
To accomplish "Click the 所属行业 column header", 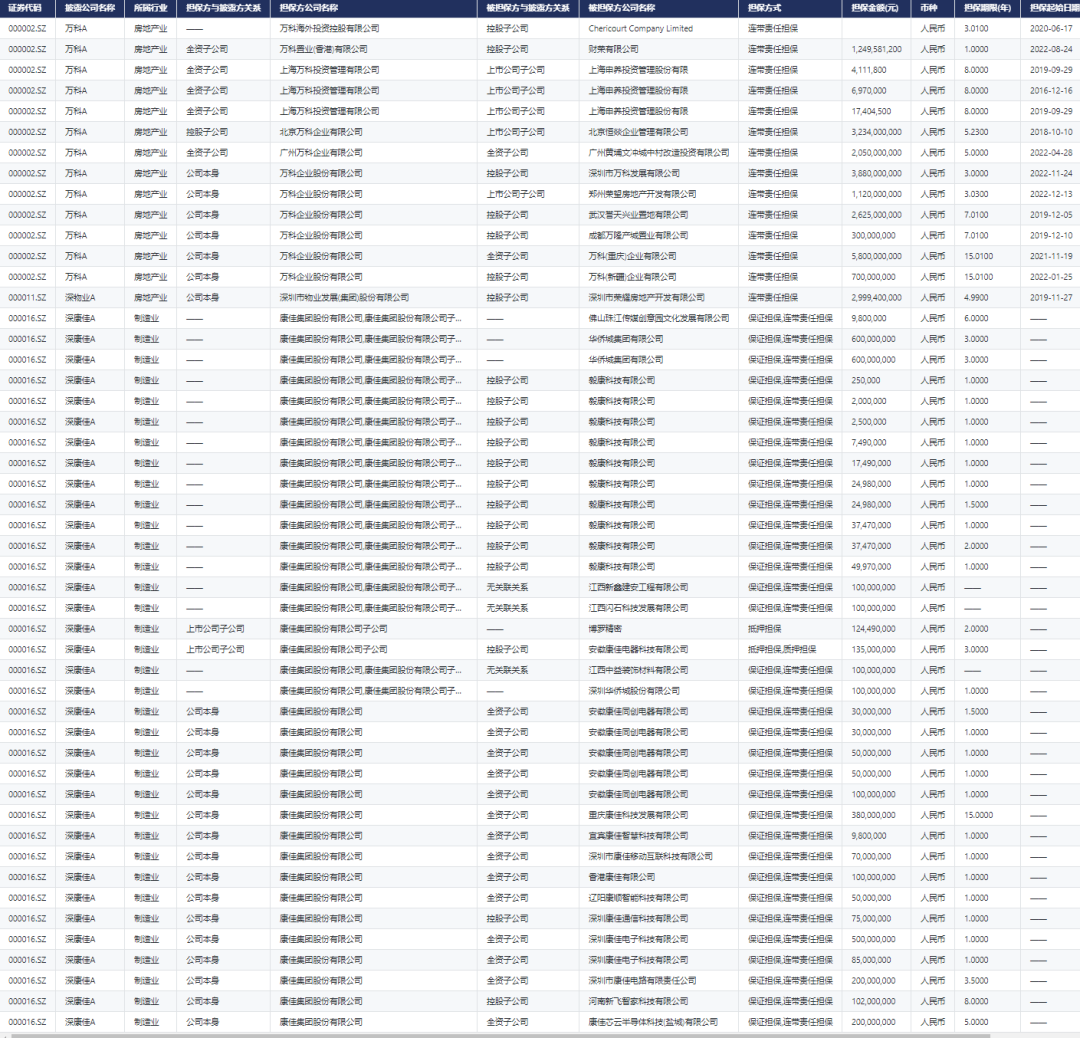I will (x=150, y=8).
